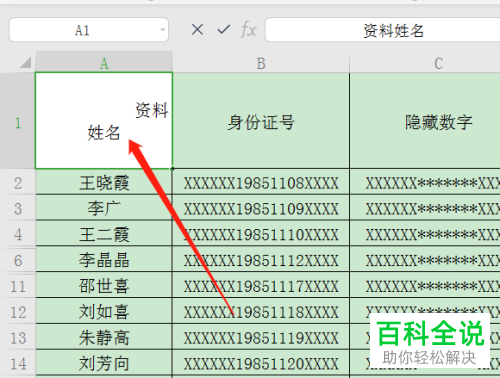
Task: Select row 2 header
Action: (18, 182)
